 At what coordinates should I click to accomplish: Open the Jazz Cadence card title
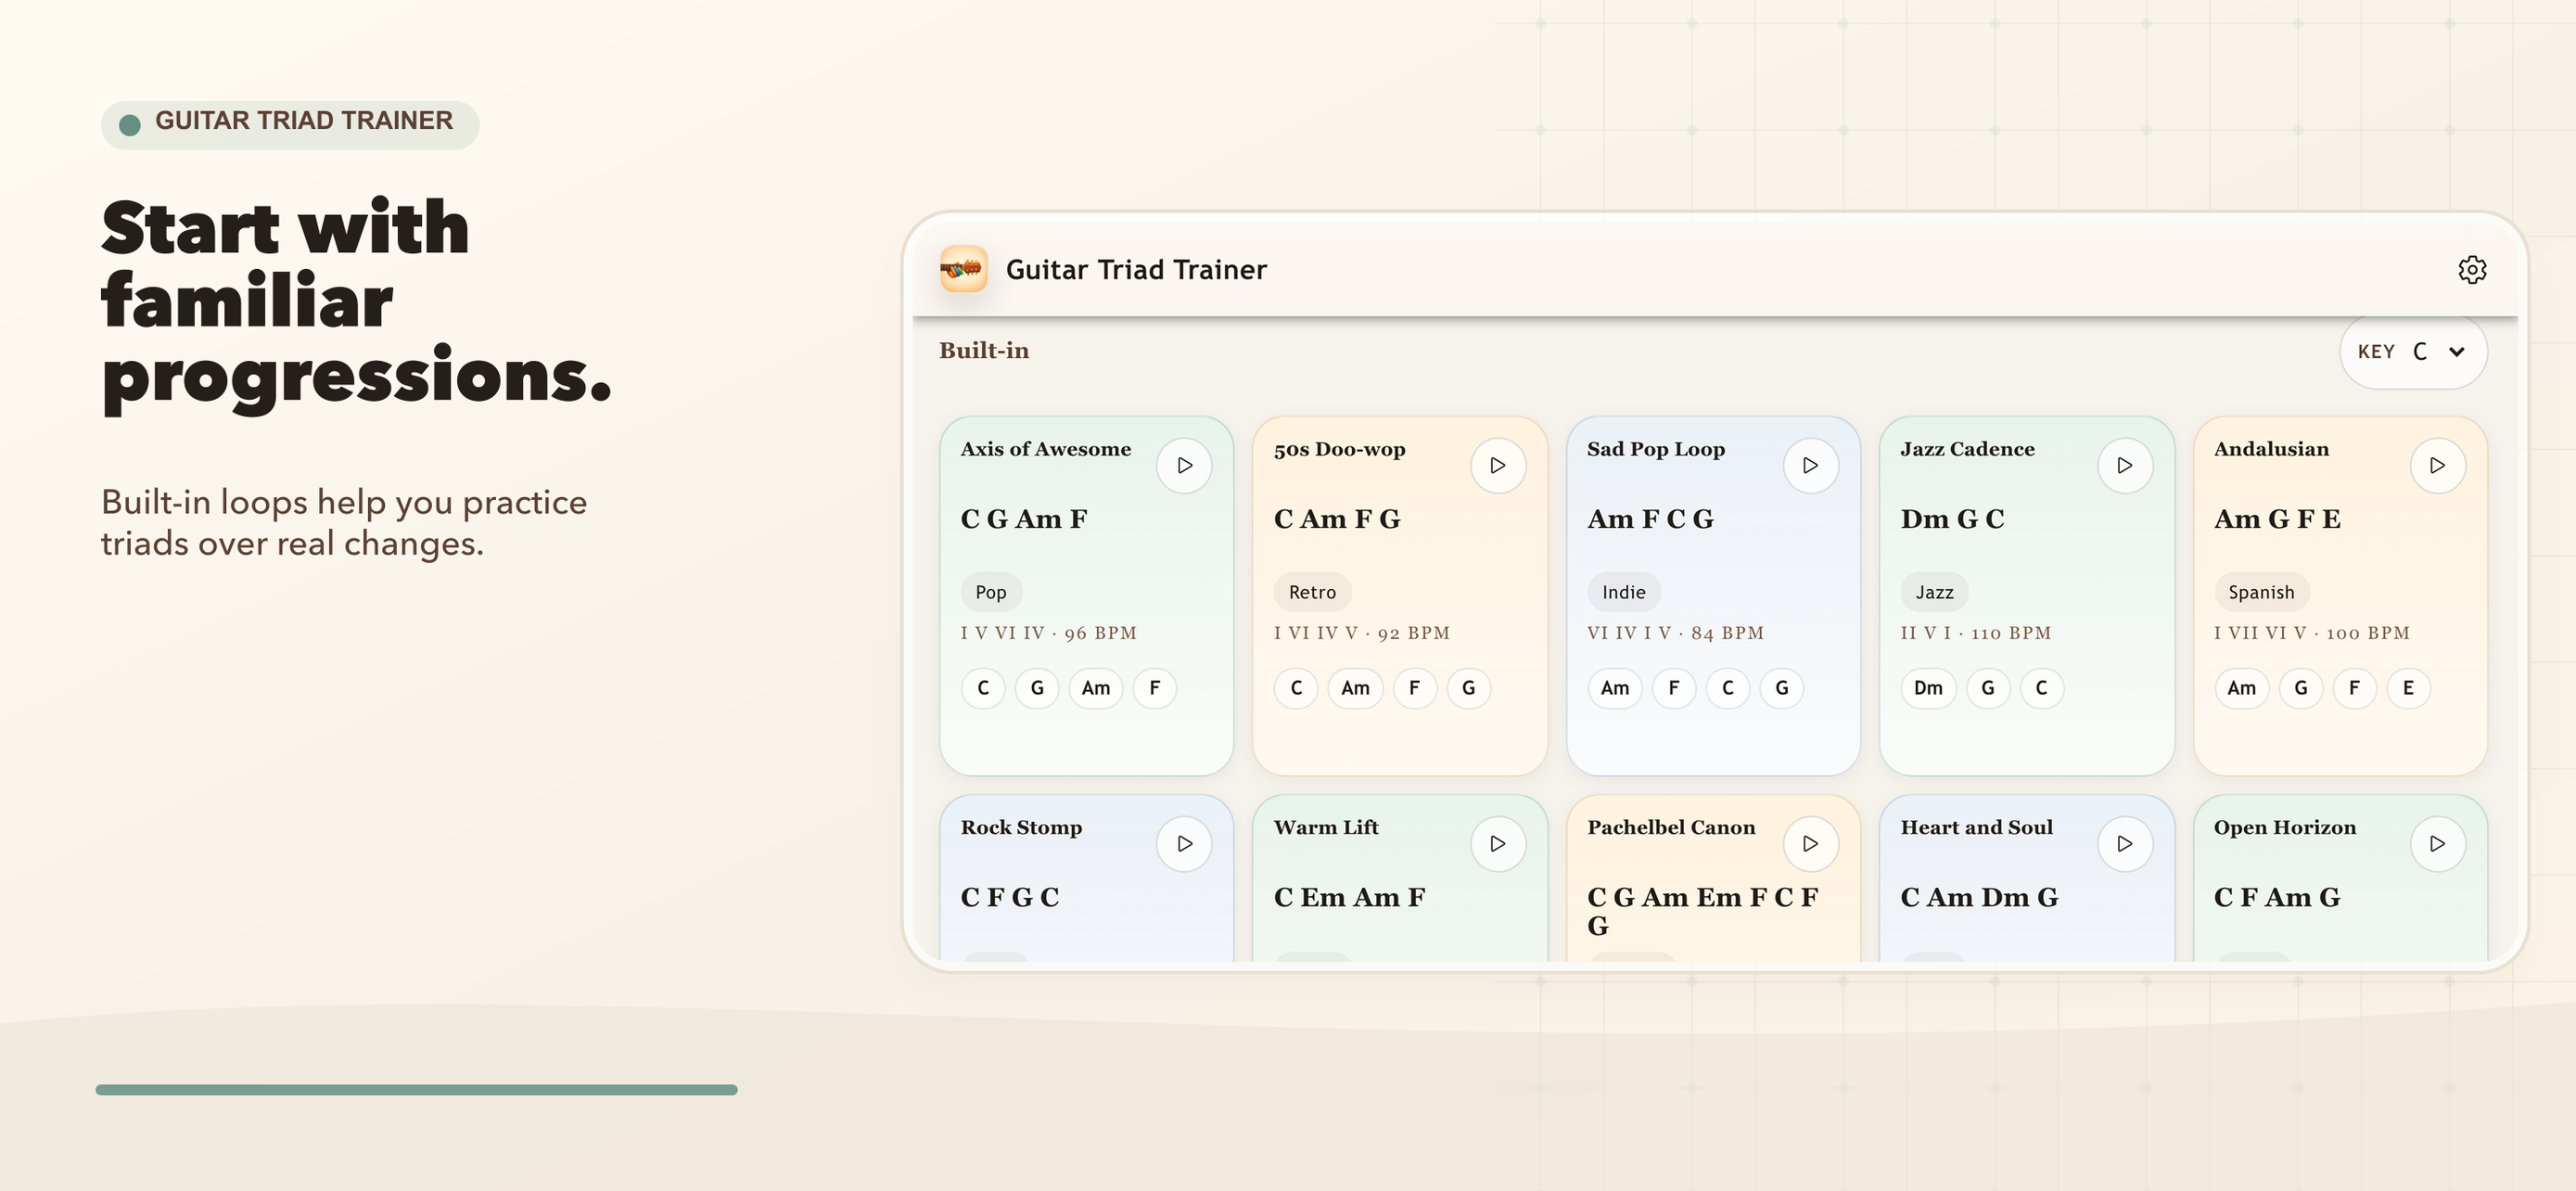(x=1967, y=449)
